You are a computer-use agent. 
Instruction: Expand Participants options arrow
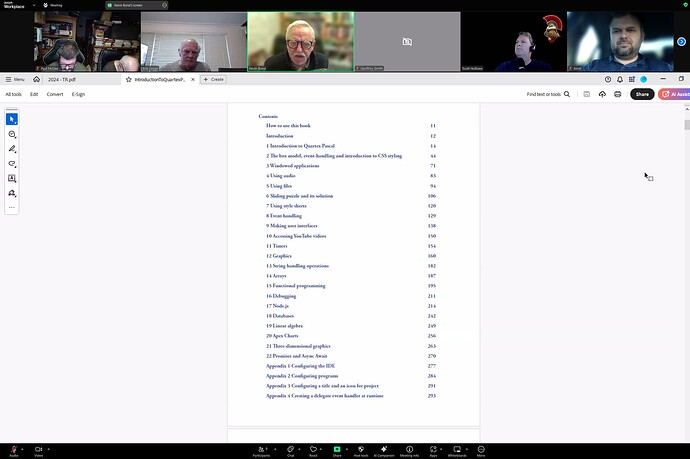275,449
